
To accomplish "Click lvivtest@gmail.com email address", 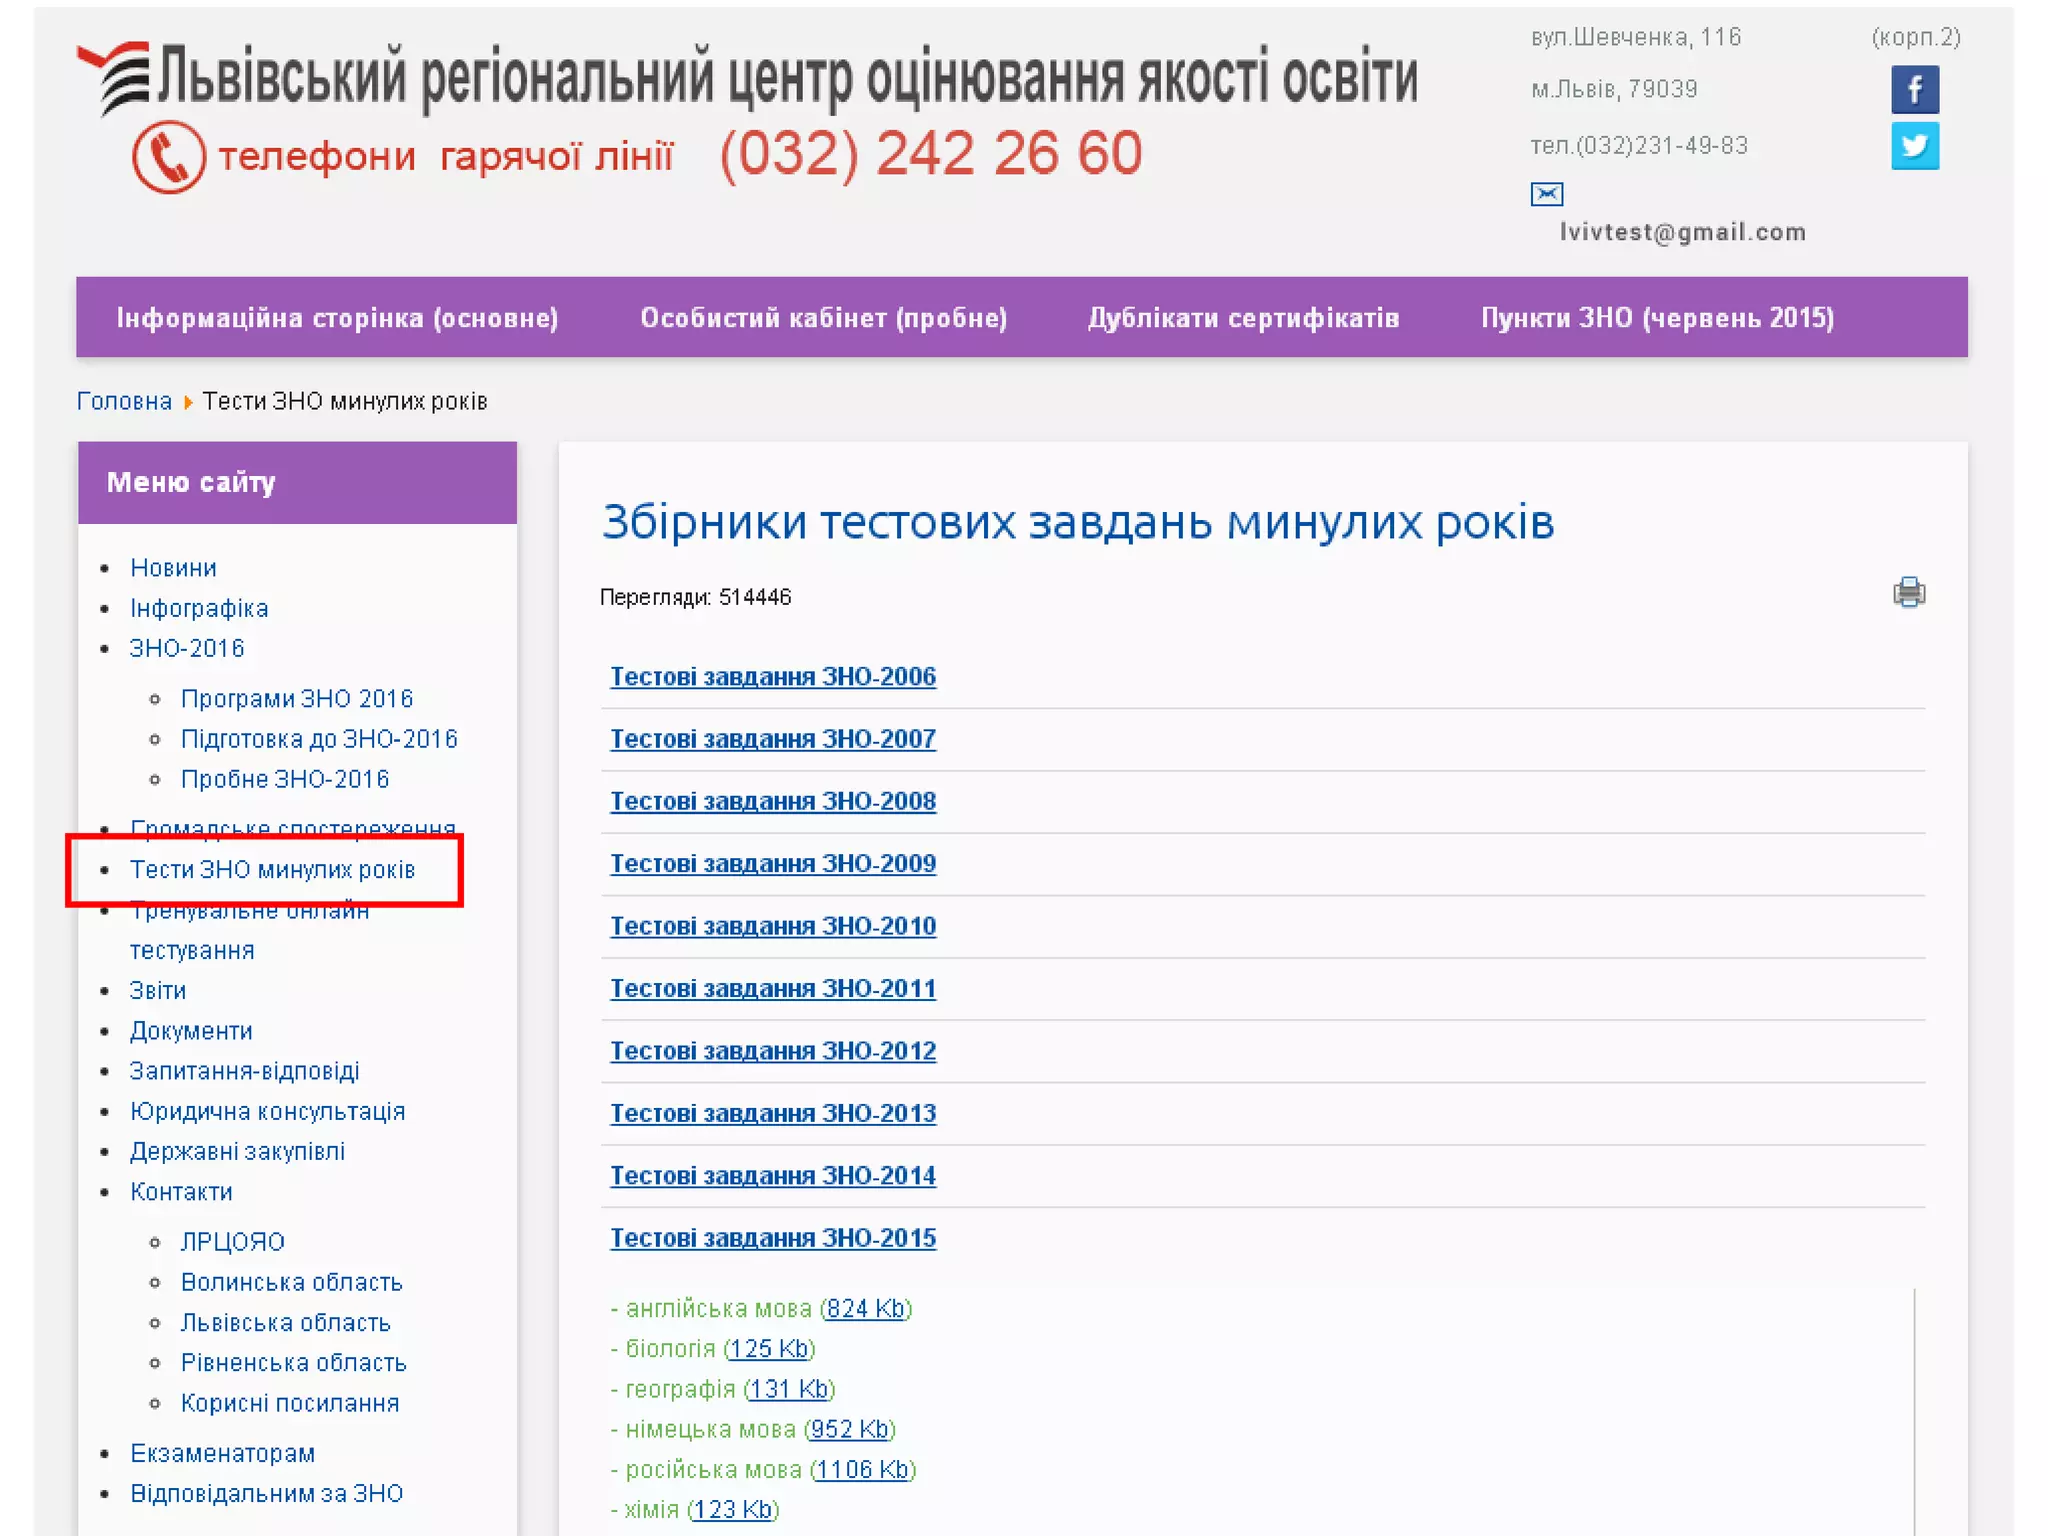I will pos(1682,232).
